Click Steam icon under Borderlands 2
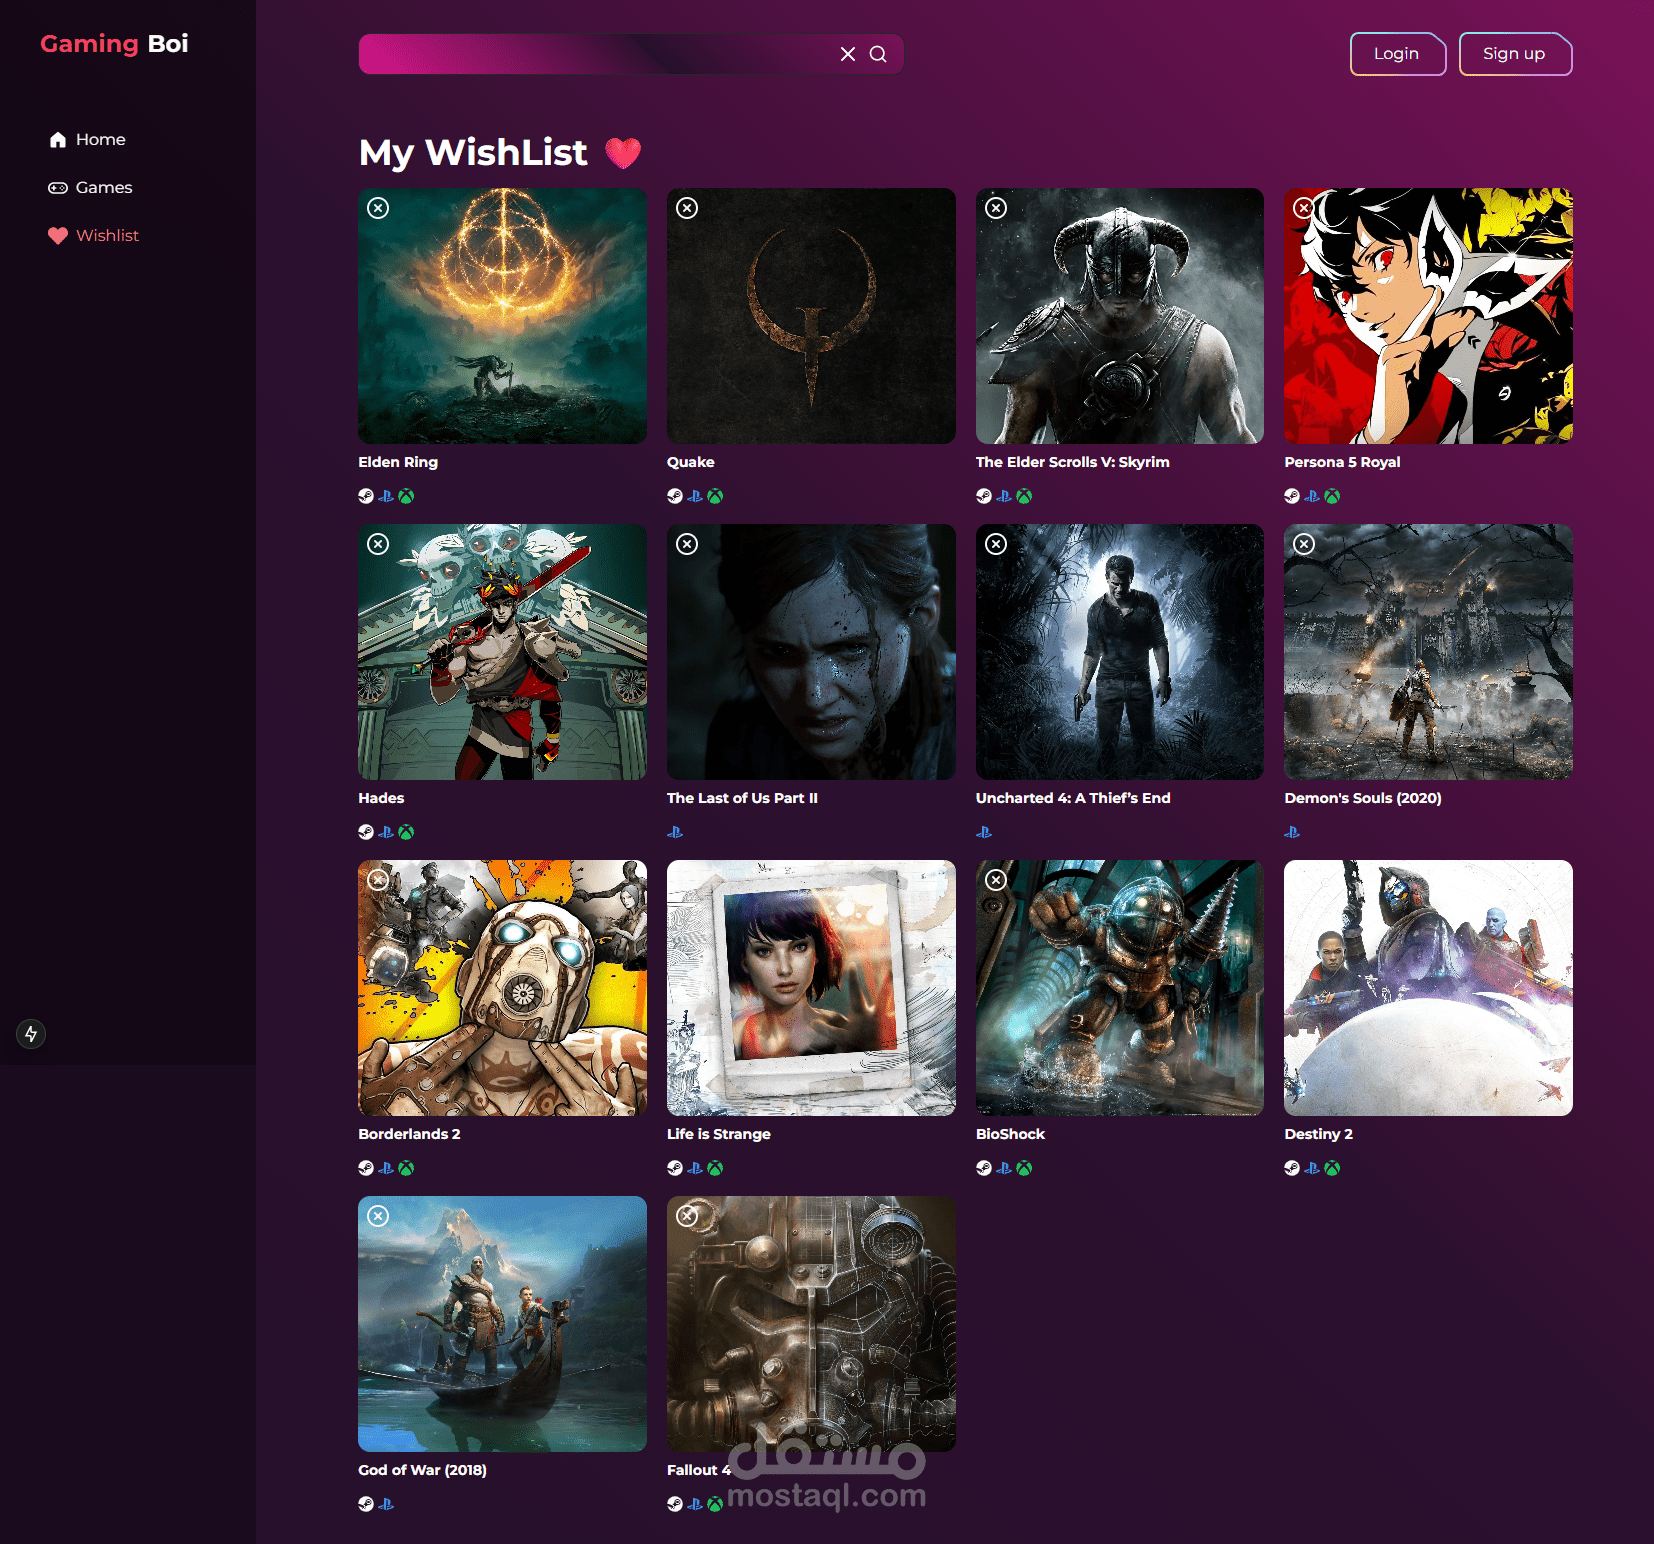Viewport: 1654px width, 1544px height. 366,1168
